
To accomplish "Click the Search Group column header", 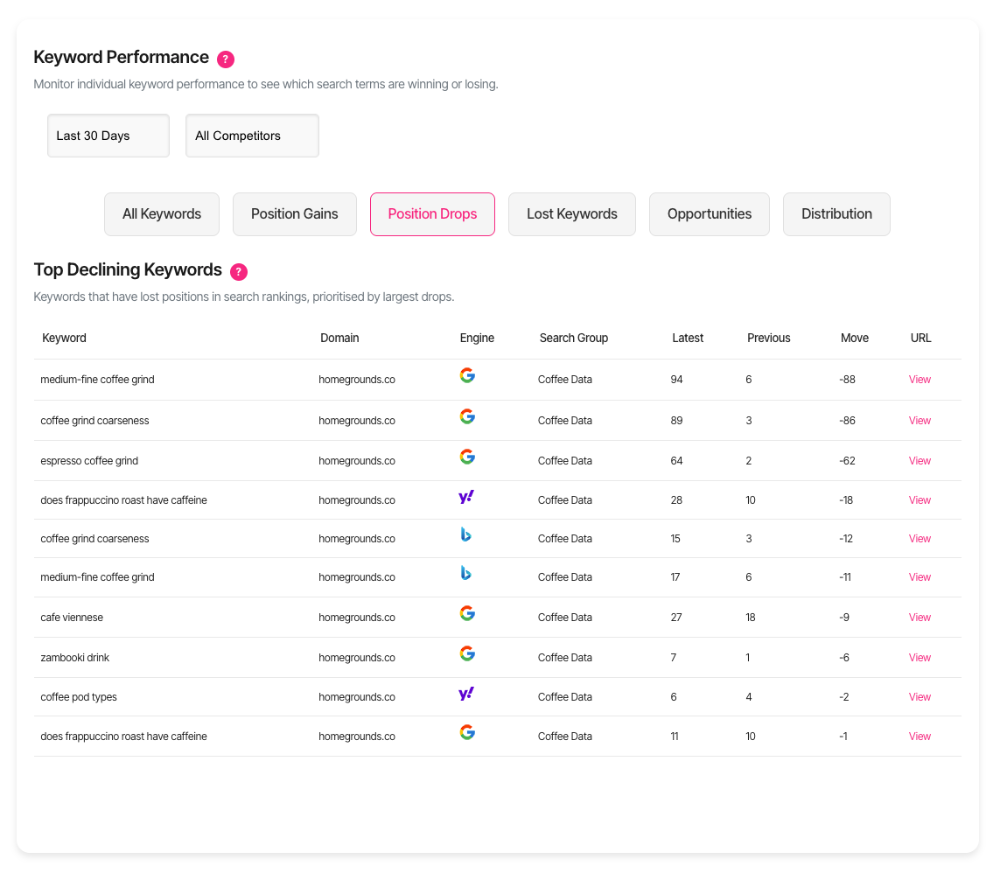I will pyautogui.click(x=574, y=338).
